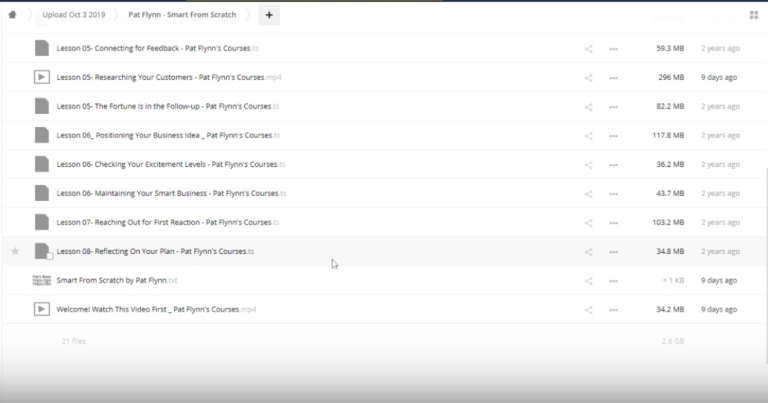The height and width of the screenshot is (403, 768).
Task: Open Lesson 05- Connecting for Feedback file name
Action: point(157,48)
